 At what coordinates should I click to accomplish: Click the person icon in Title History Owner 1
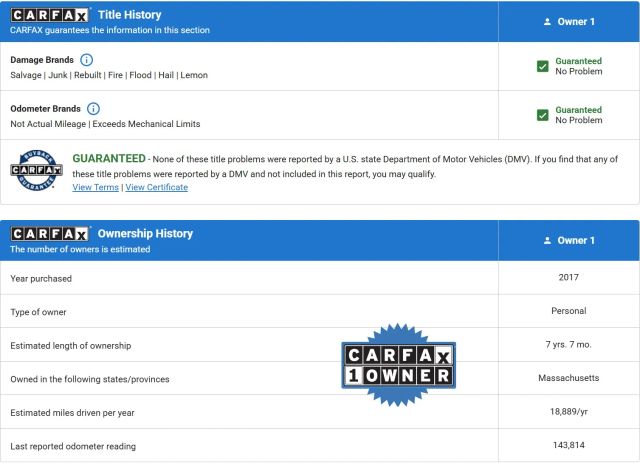coord(547,22)
